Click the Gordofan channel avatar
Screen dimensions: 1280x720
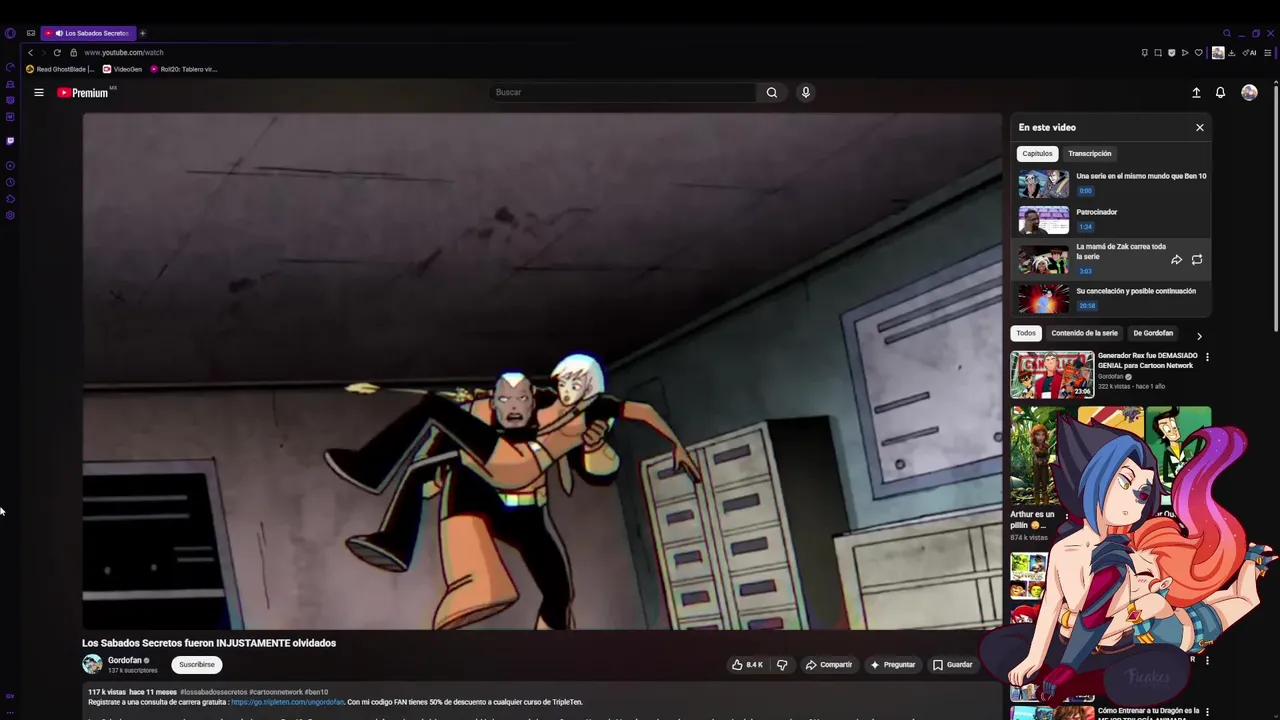click(92, 664)
